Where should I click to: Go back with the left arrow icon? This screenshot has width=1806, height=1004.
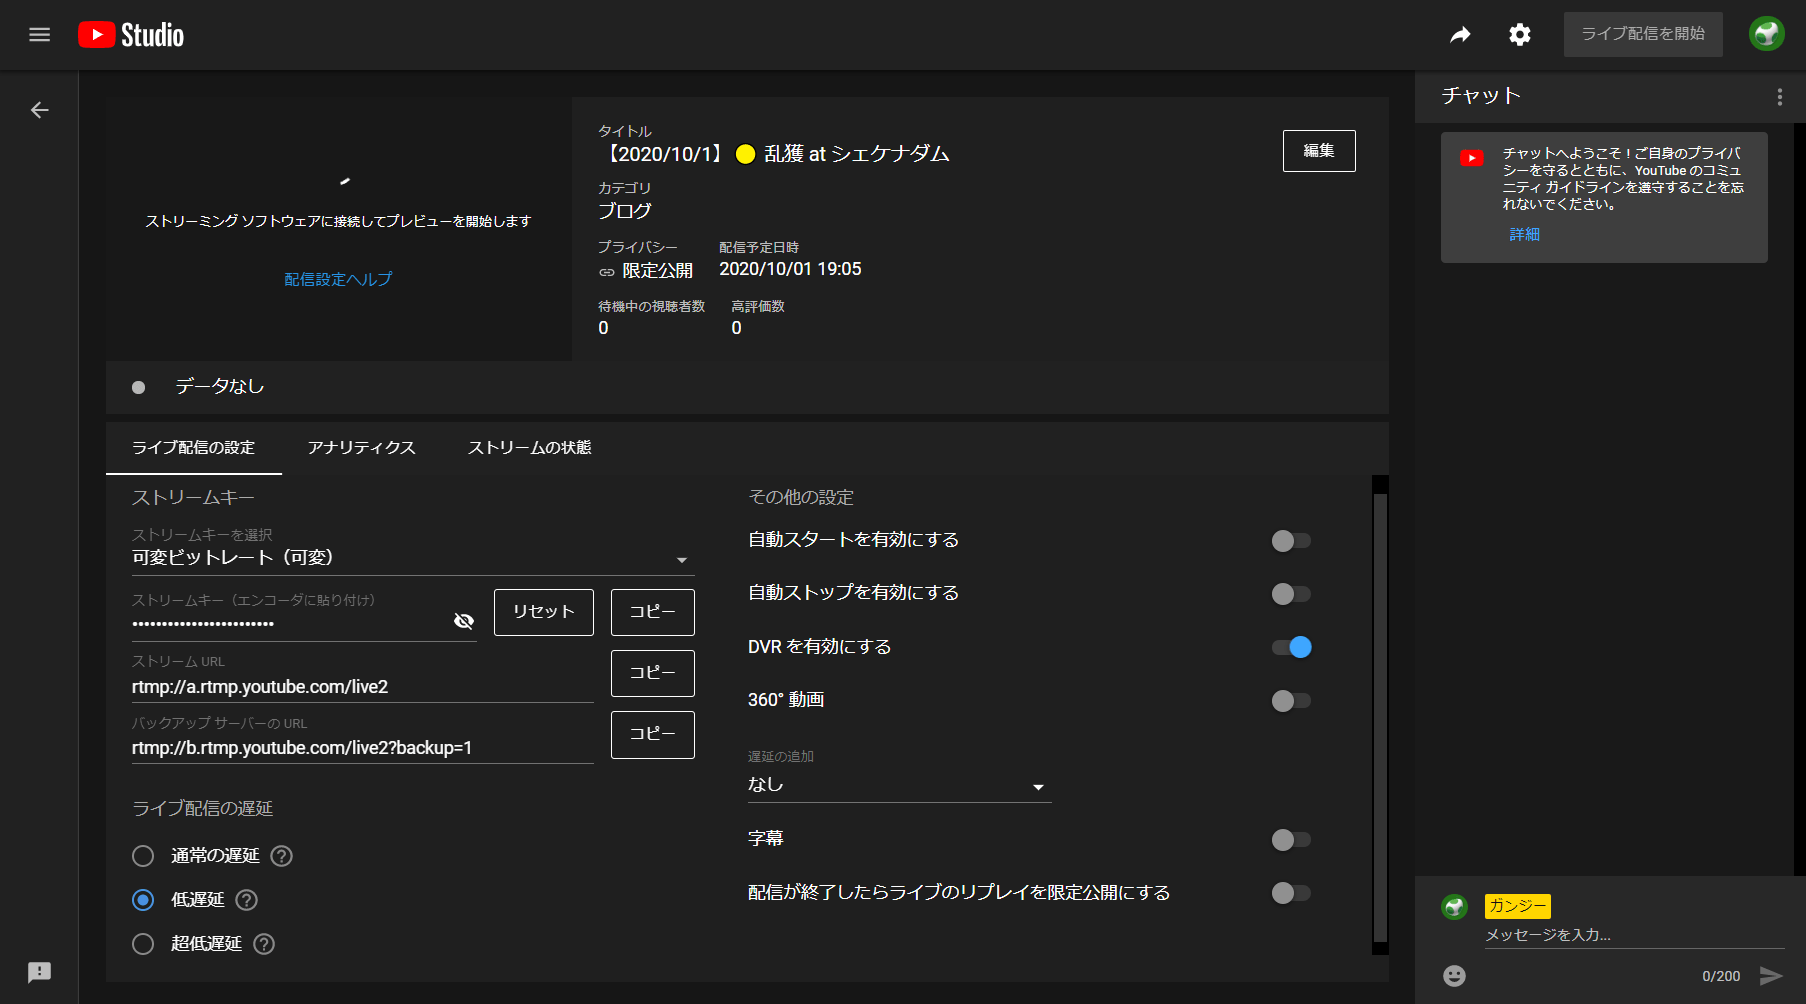40,110
